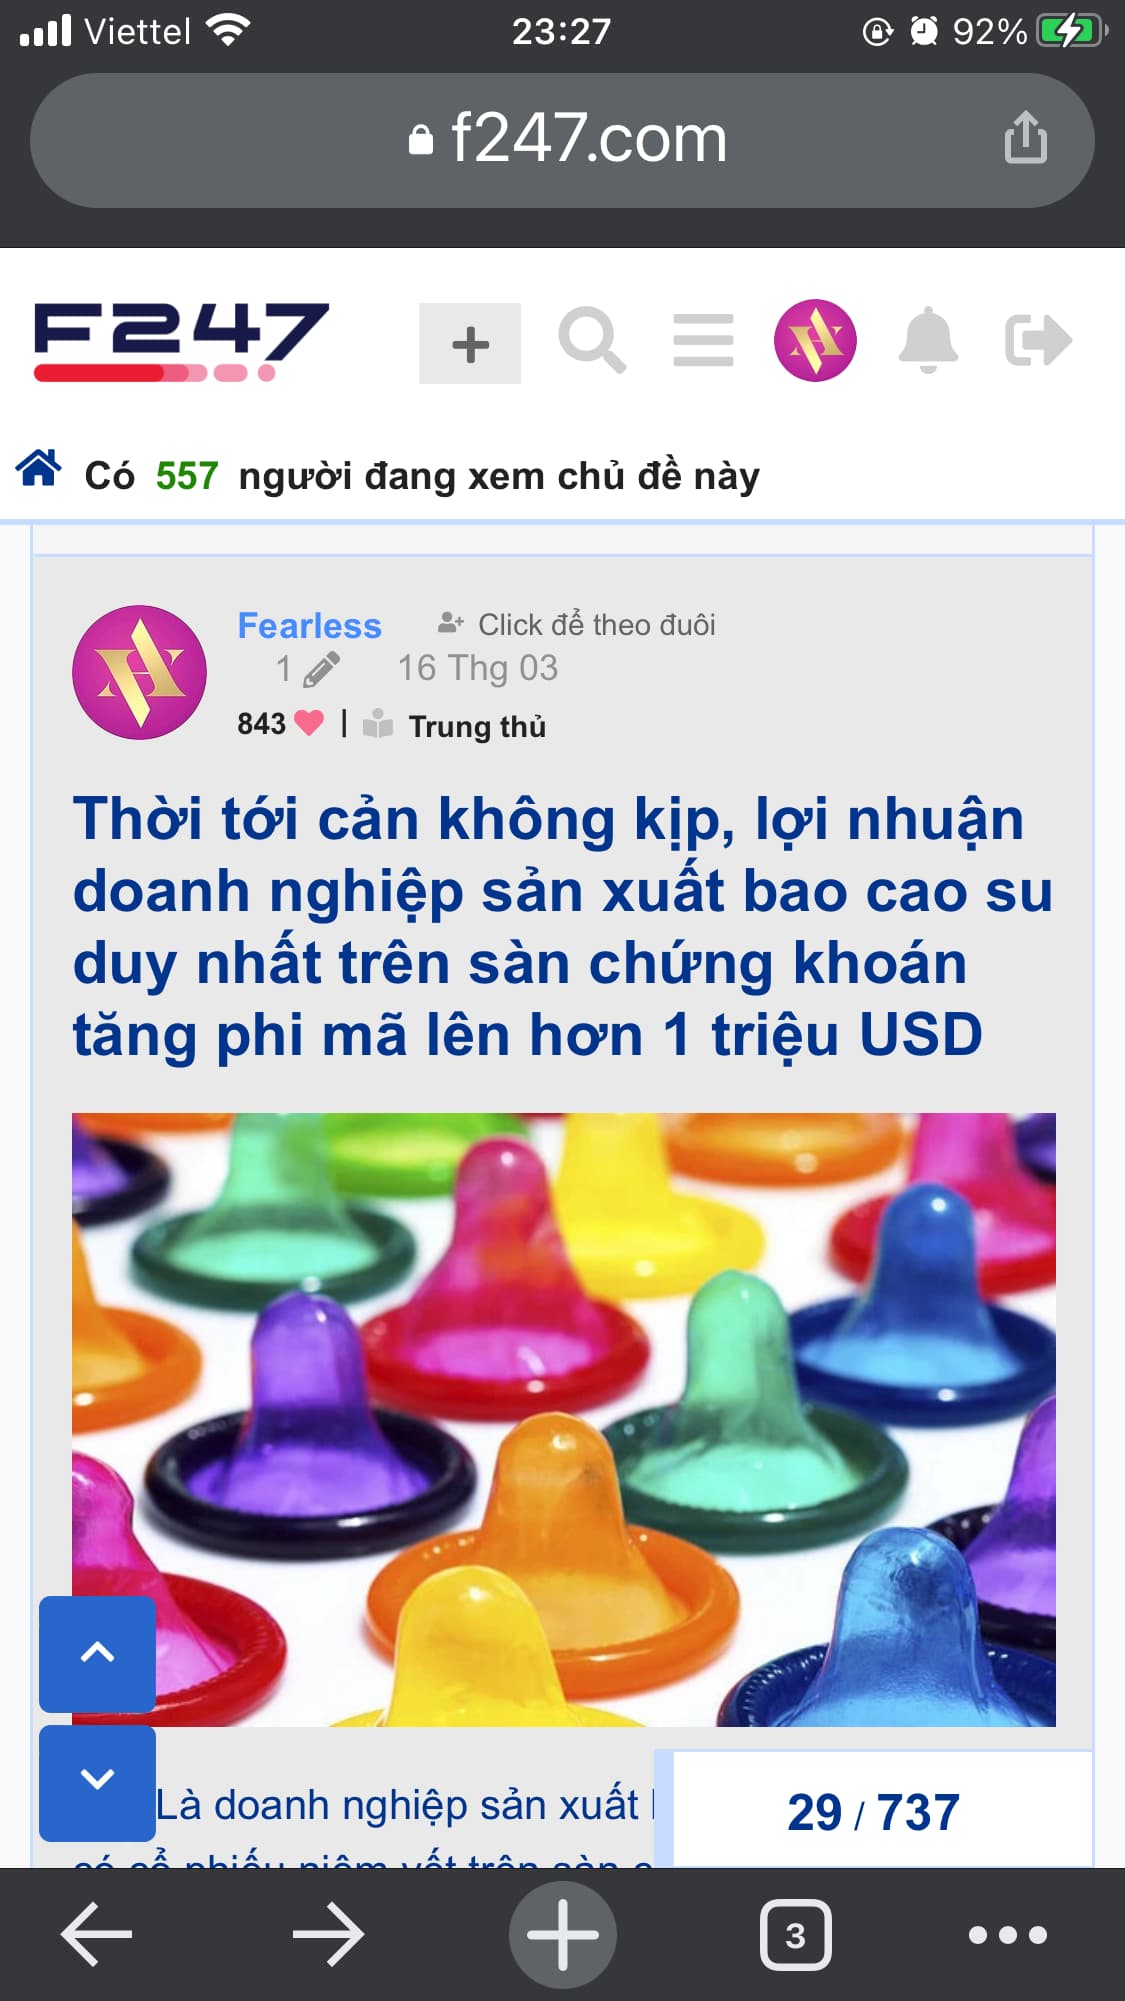Open the search magnifier icon

click(592, 341)
